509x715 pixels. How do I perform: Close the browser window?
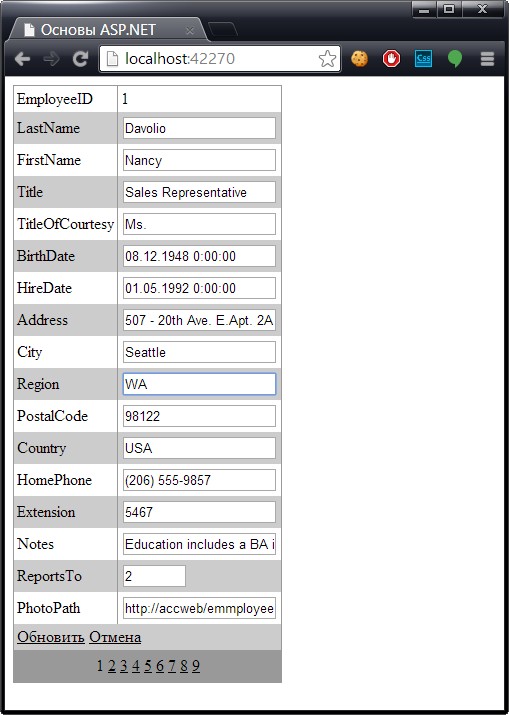coord(483,10)
